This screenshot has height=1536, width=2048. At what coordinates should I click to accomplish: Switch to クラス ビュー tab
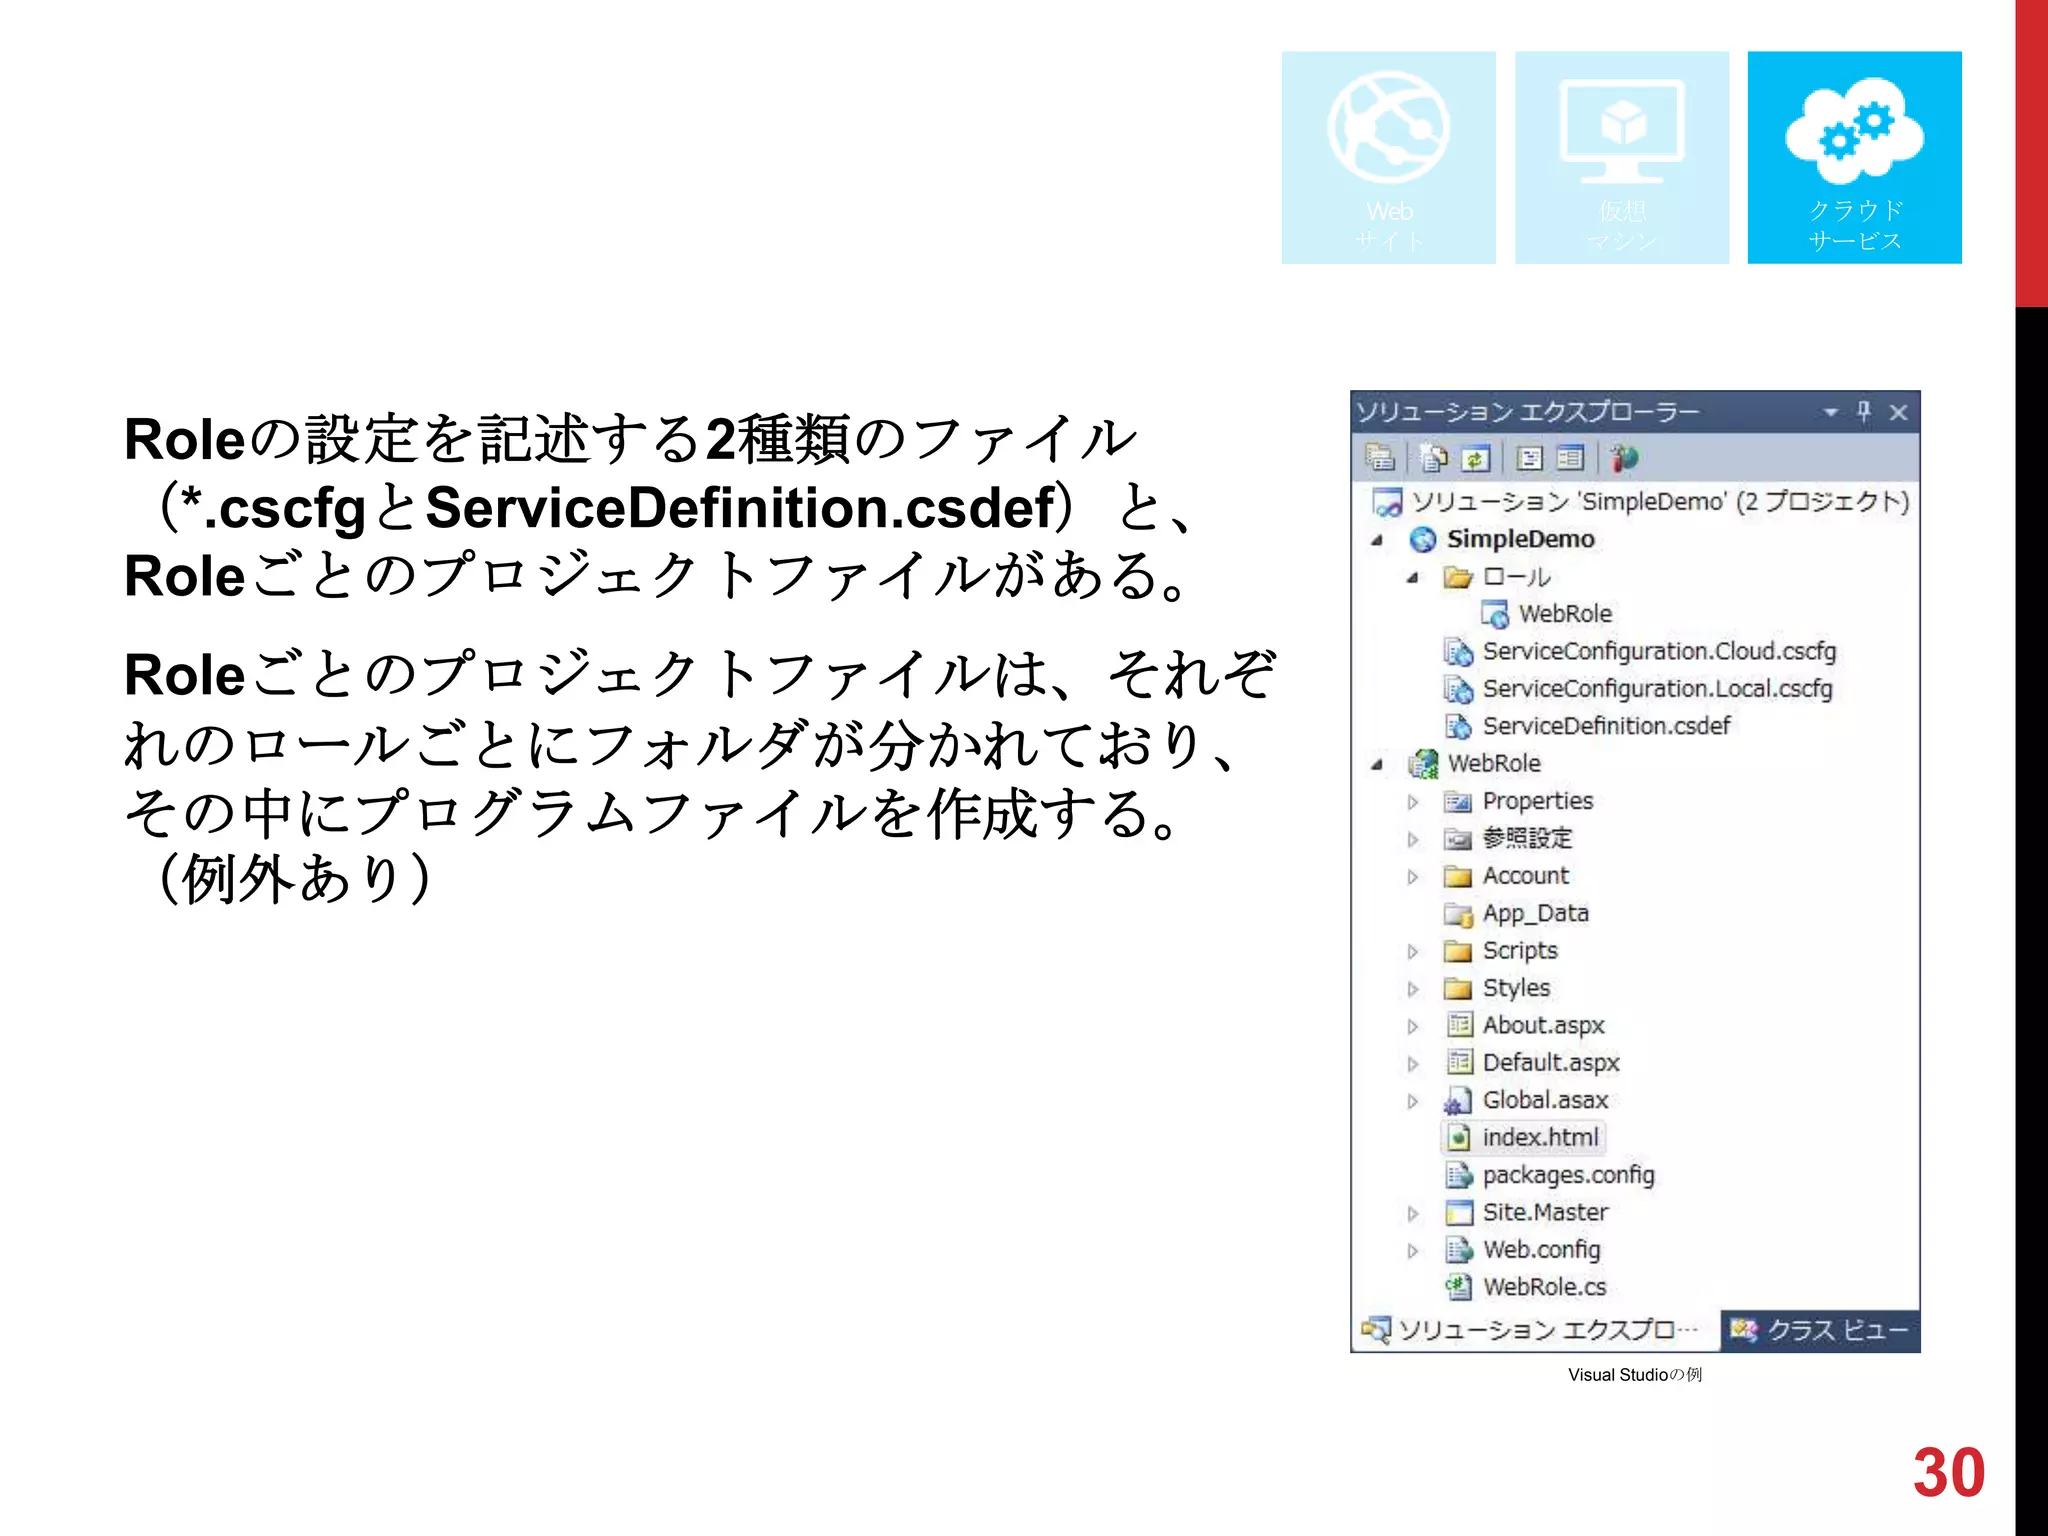click(1820, 1330)
